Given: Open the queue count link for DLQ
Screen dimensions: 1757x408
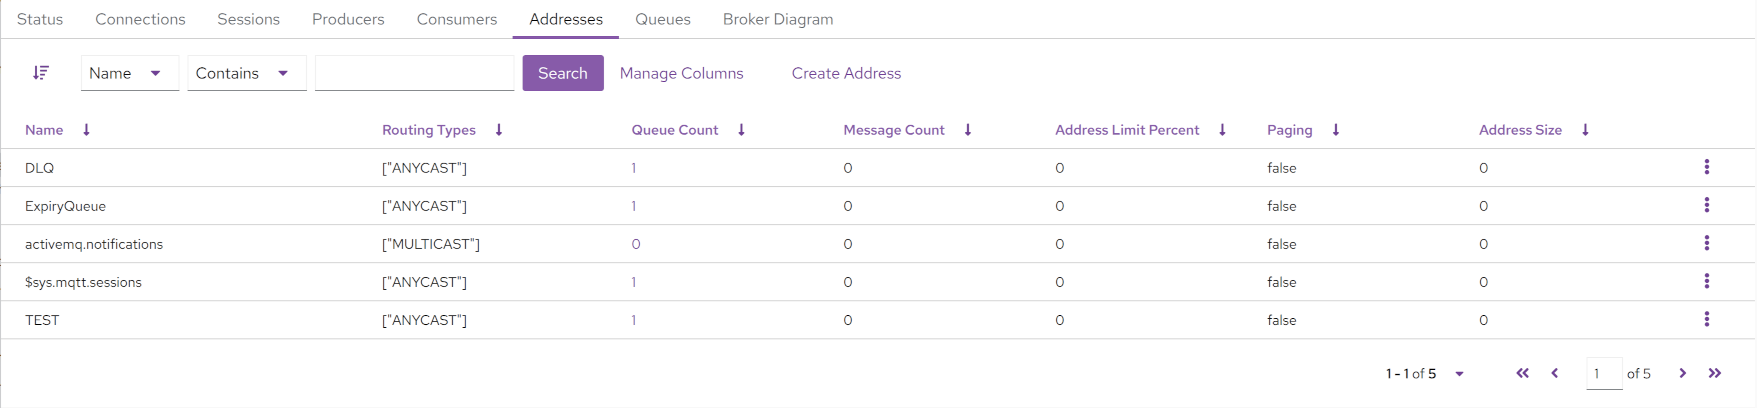Looking at the screenshot, I should 634,168.
